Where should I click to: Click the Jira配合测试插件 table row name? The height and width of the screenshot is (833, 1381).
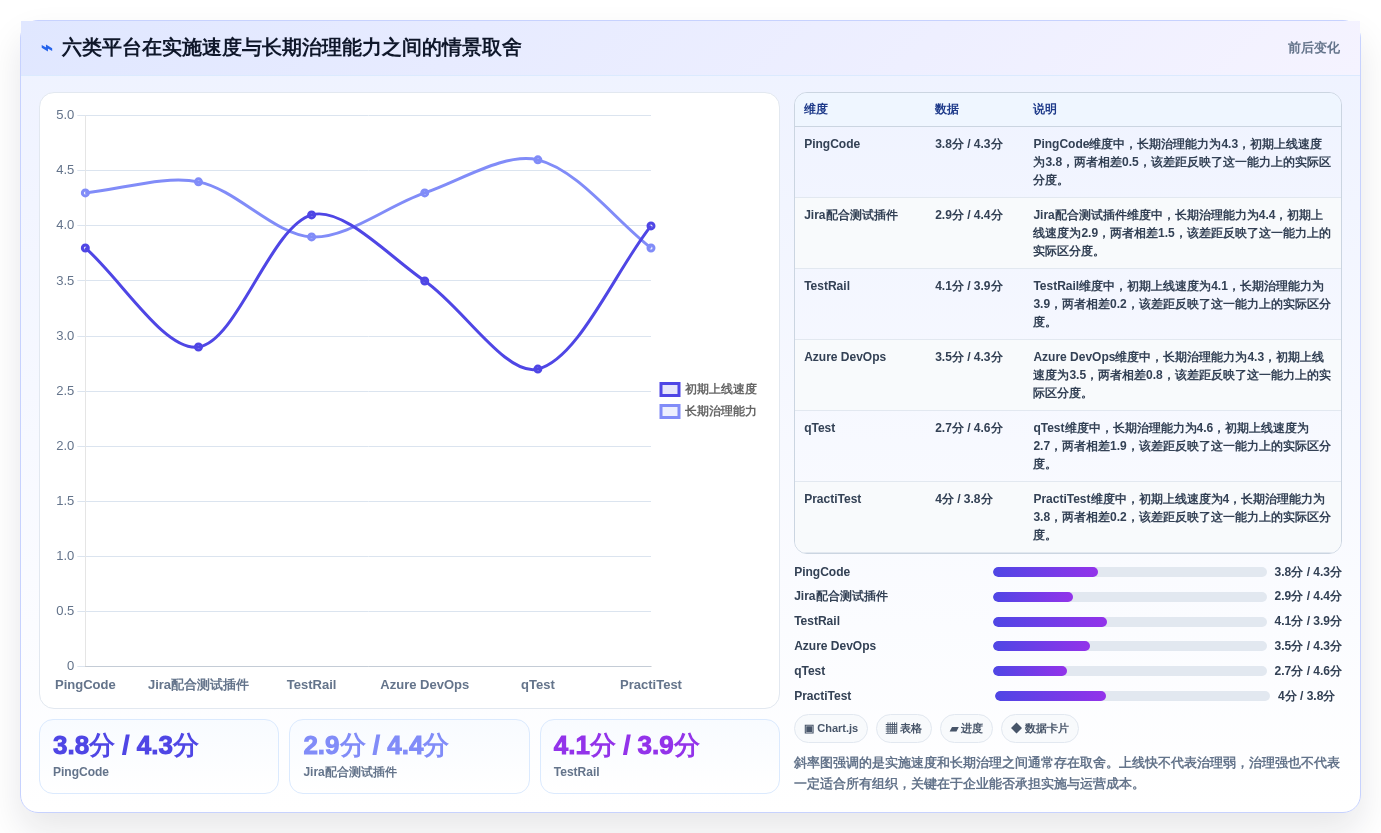[851, 215]
